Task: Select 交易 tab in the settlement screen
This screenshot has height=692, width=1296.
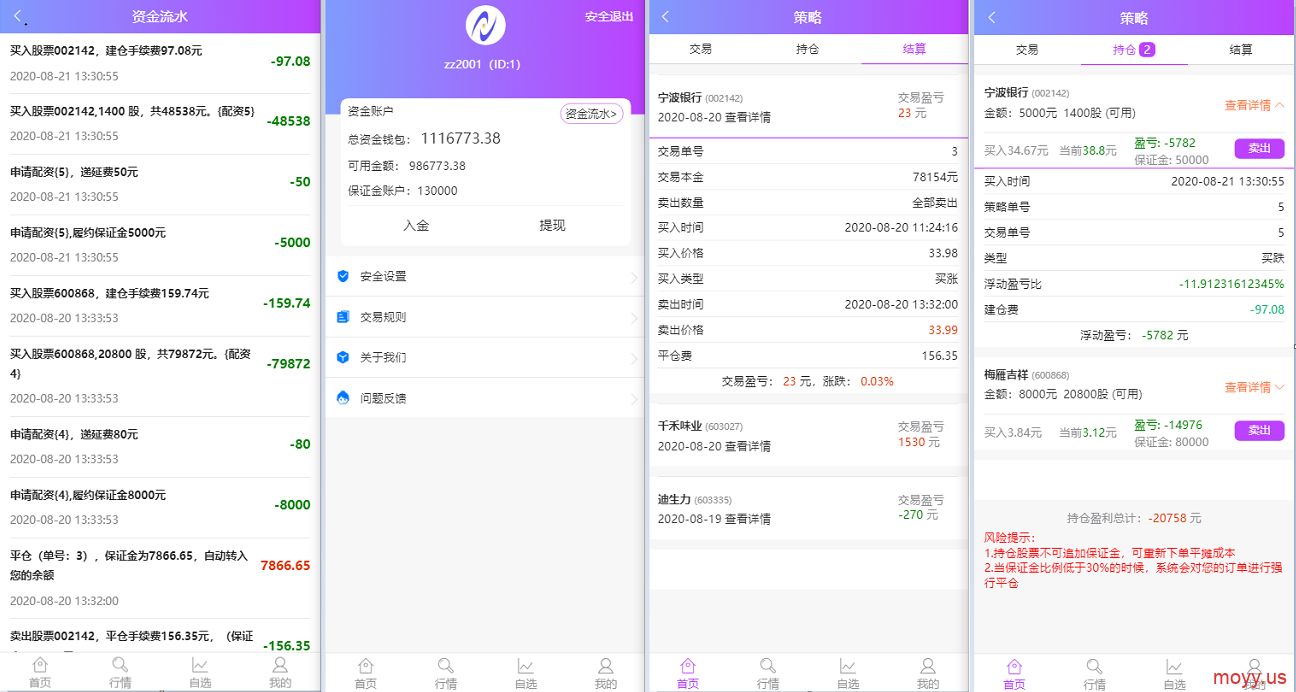Action: pyautogui.click(x=700, y=49)
